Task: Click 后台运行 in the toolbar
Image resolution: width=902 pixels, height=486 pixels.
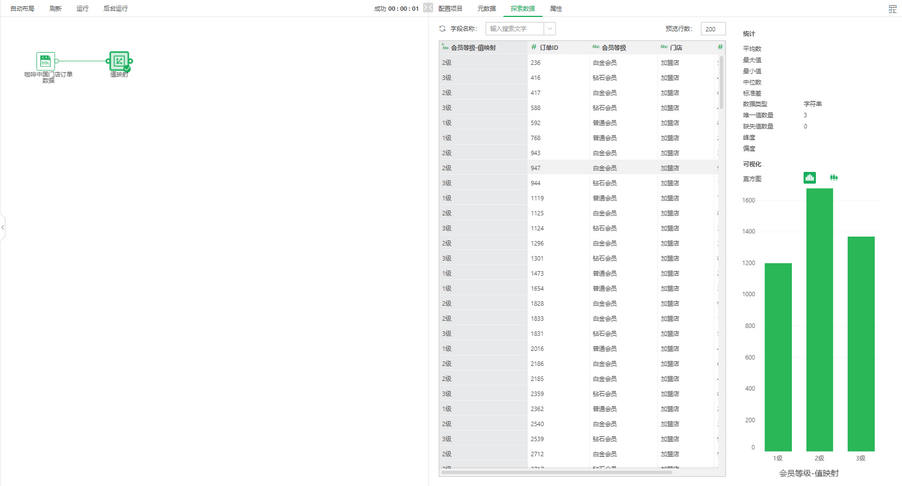Action: (x=116, y=9)
